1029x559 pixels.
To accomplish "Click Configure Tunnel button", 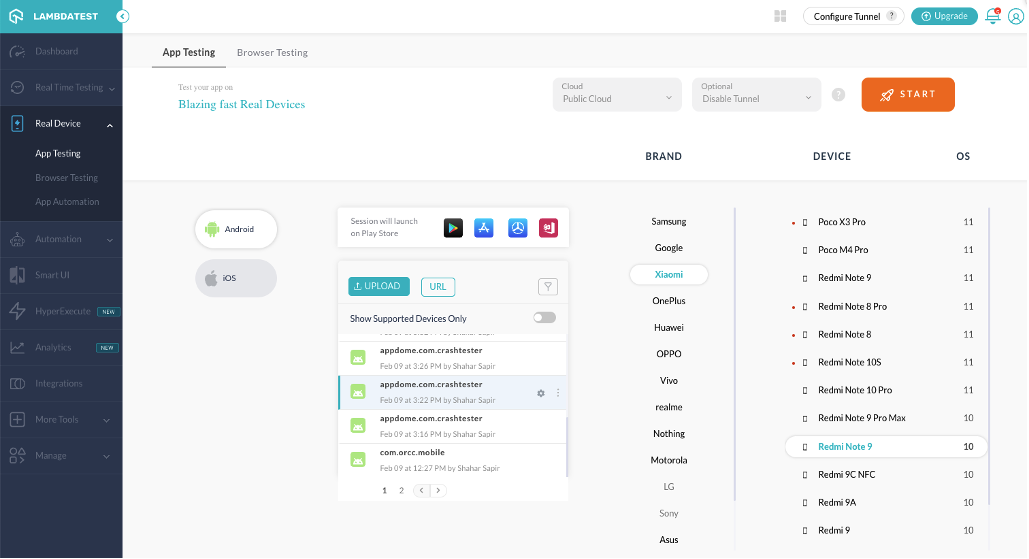I will point(854,16).
